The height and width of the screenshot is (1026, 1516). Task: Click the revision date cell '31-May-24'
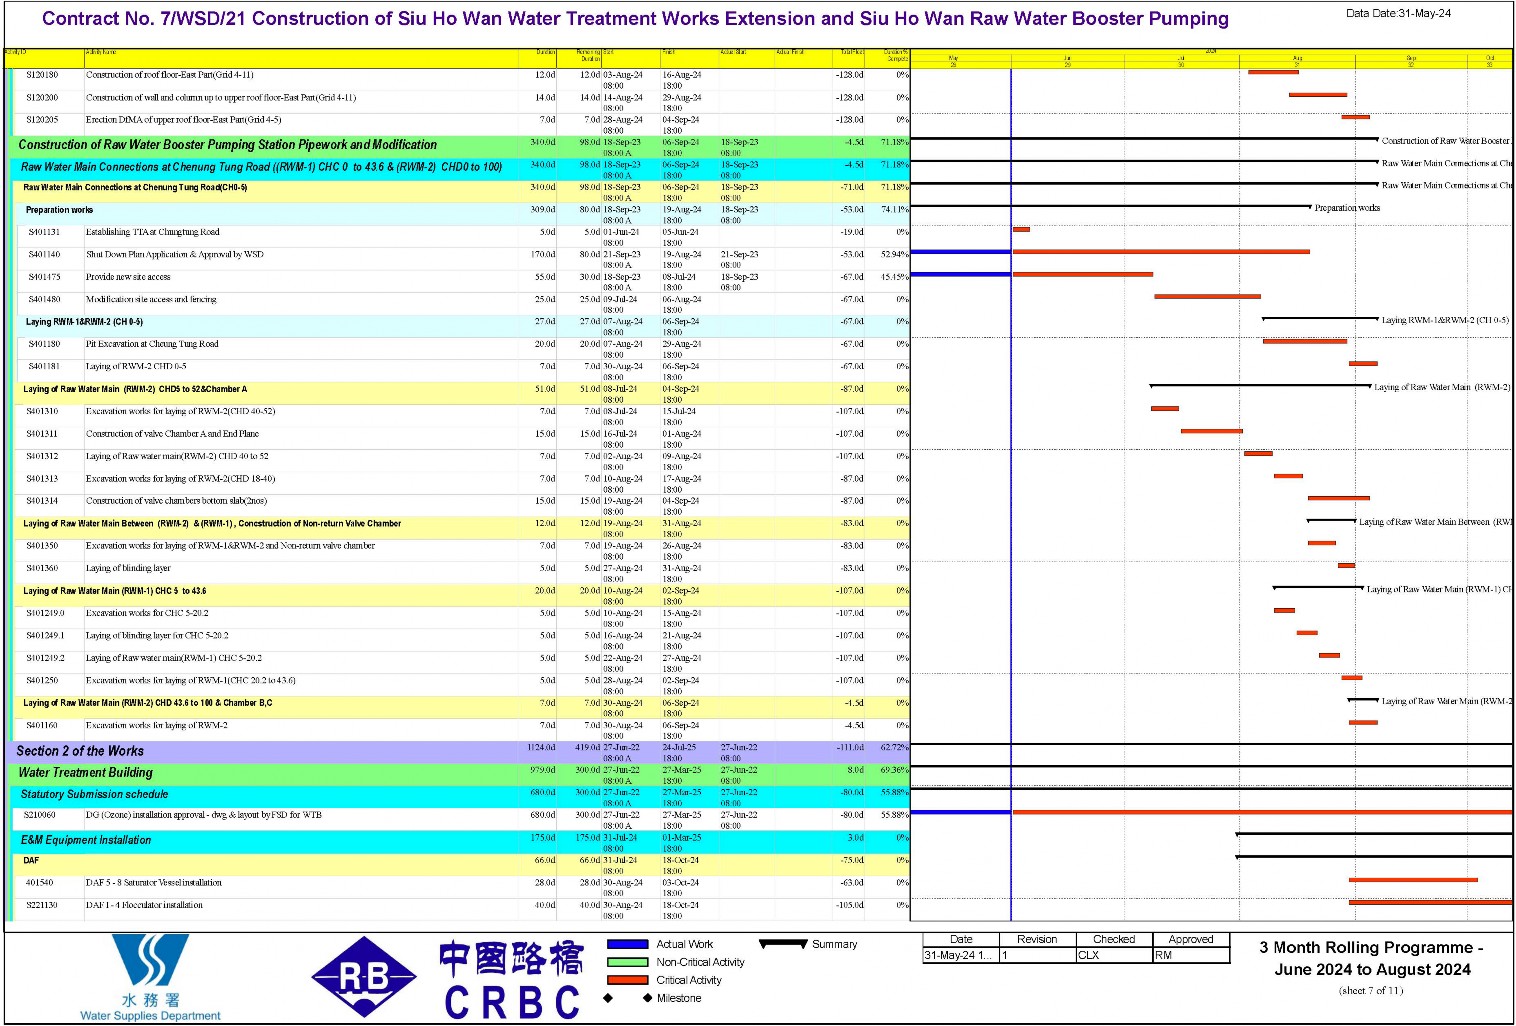961,956
